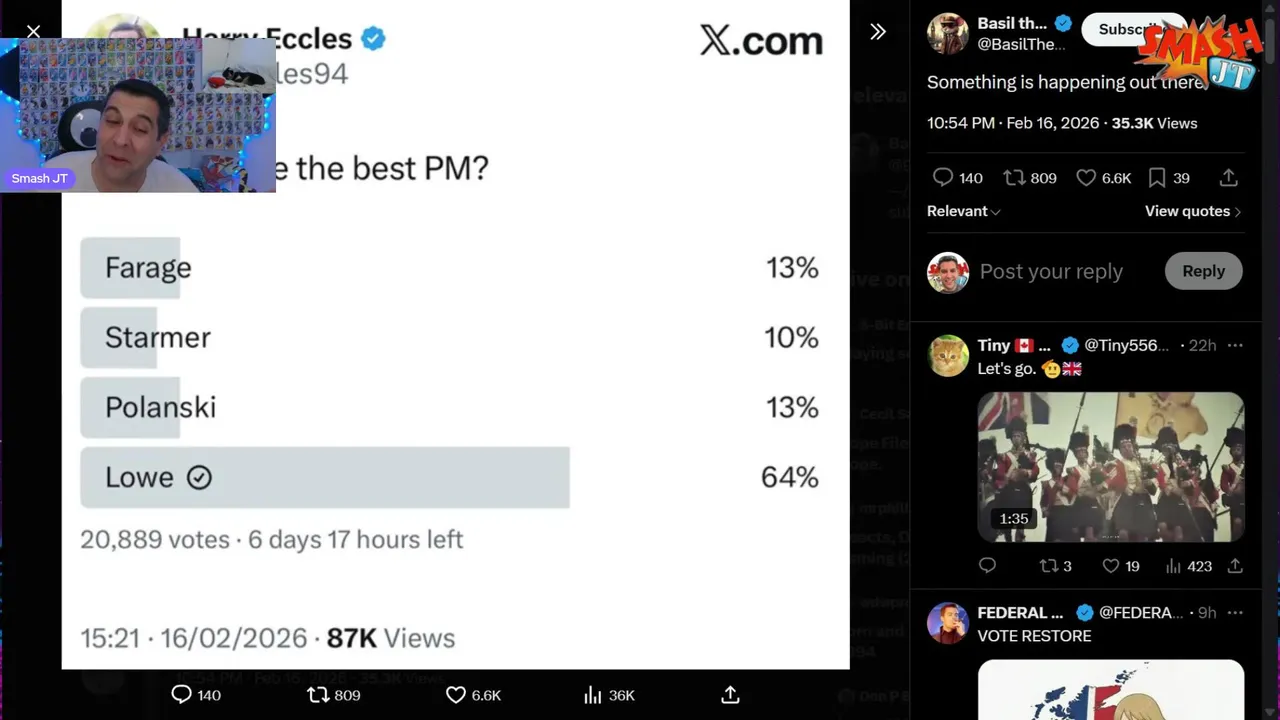Play the 1:35 video thumbnail
The image size is (1280, 720).
pos(1110,467)
